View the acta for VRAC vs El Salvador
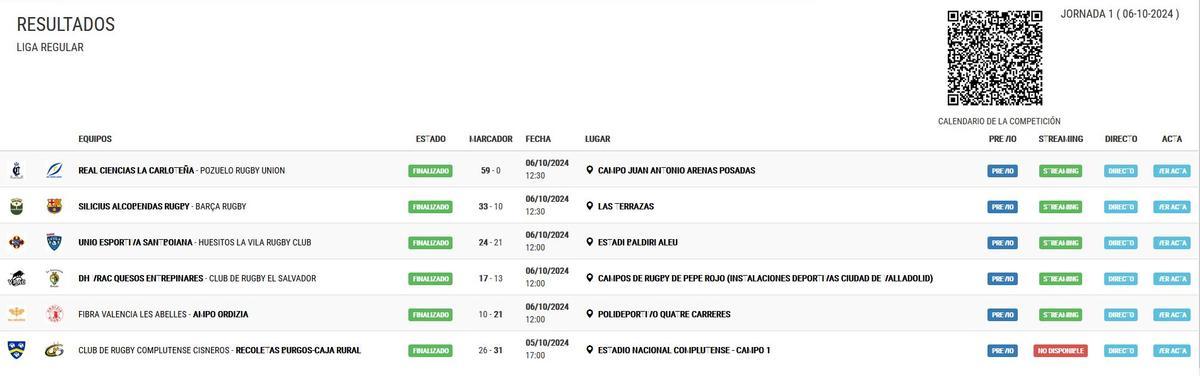1200x376 pixels. coord(1172,279)
